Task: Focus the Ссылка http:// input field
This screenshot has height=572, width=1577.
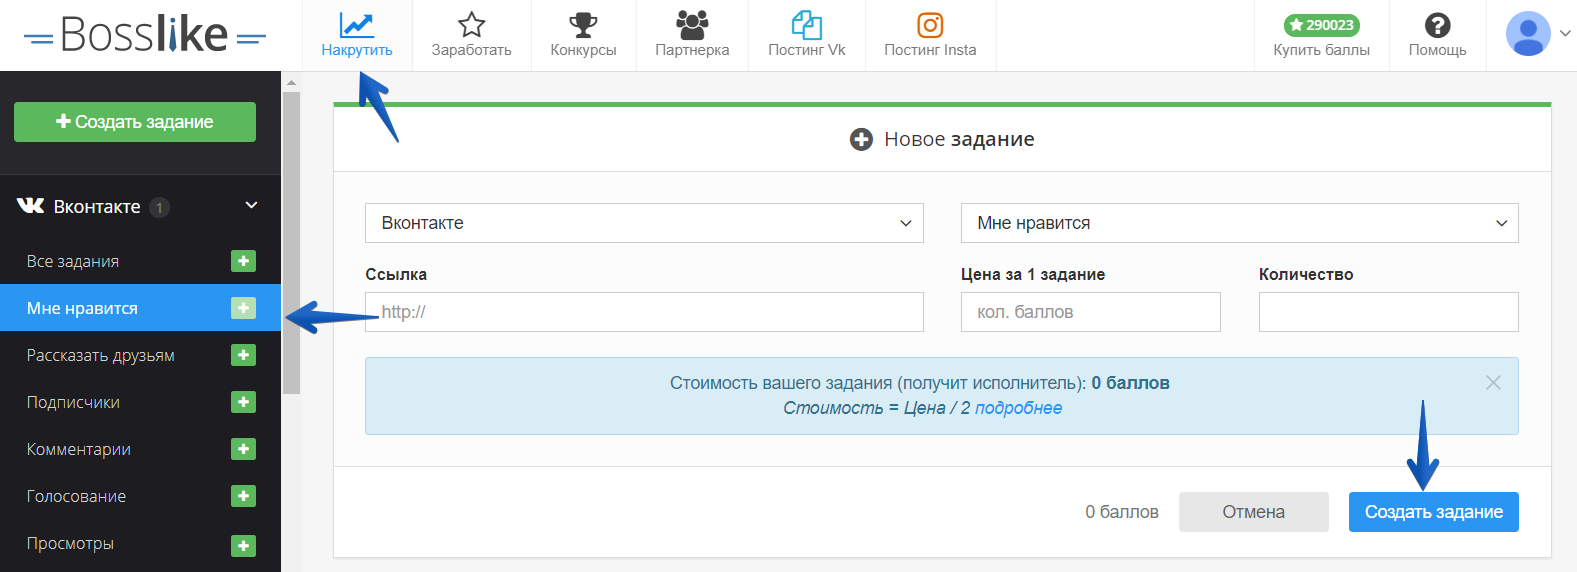Action: click(644, 312)
